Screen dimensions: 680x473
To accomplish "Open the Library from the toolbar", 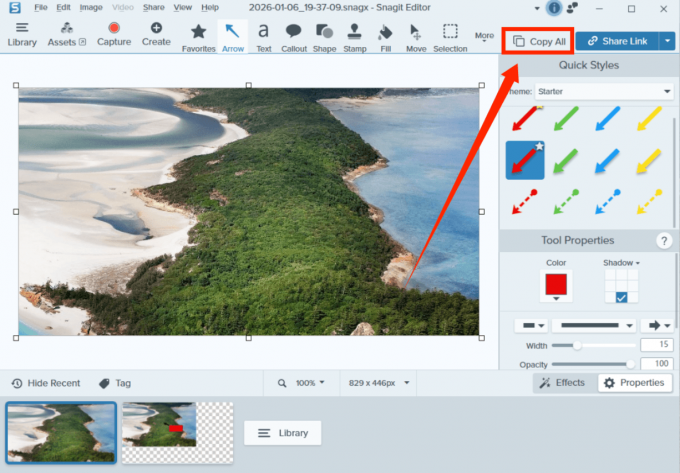I will pyautogui.click(x=21, y=35).
